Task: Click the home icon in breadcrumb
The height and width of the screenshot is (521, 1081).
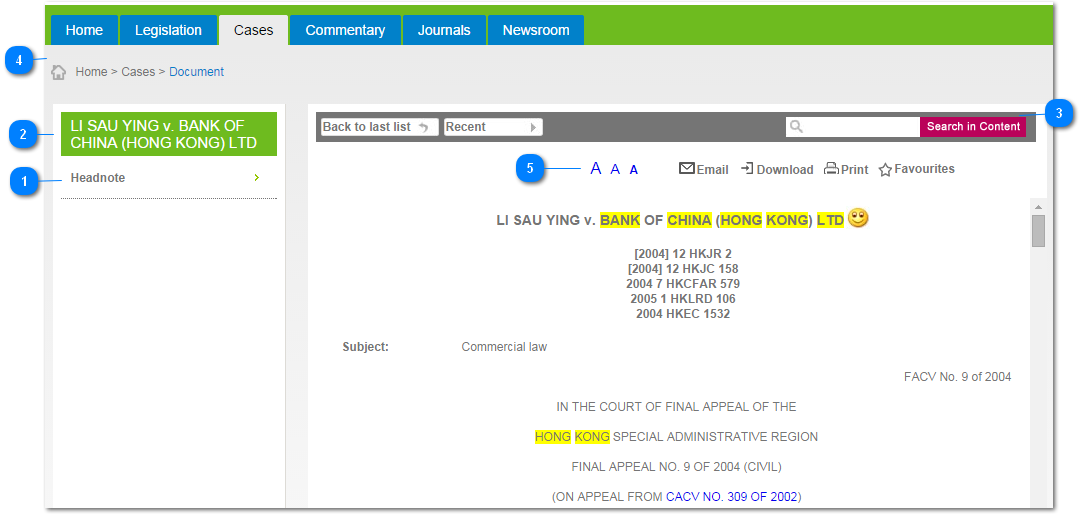Action: coord(59,72)
